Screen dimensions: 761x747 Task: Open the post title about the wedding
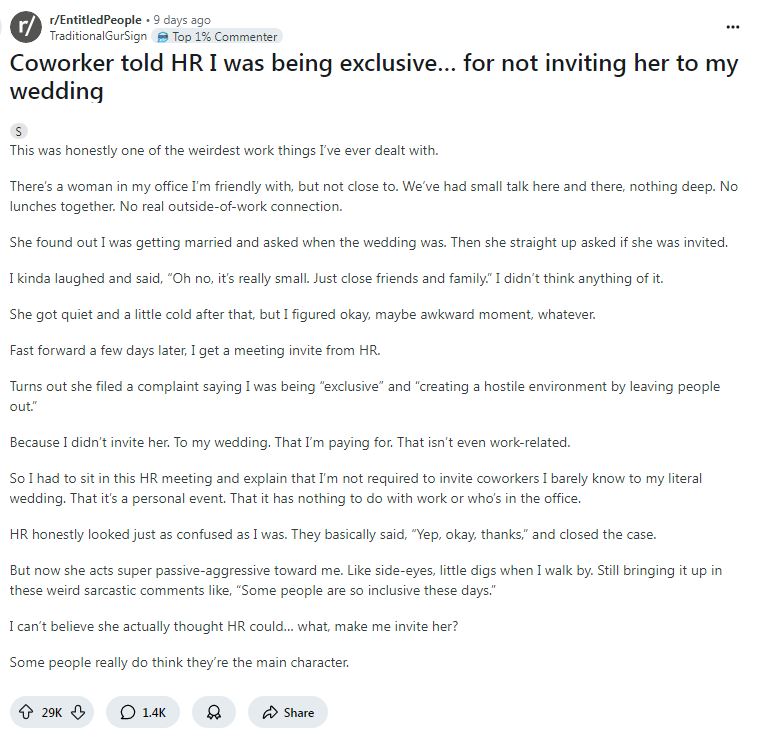pos(374,77)
